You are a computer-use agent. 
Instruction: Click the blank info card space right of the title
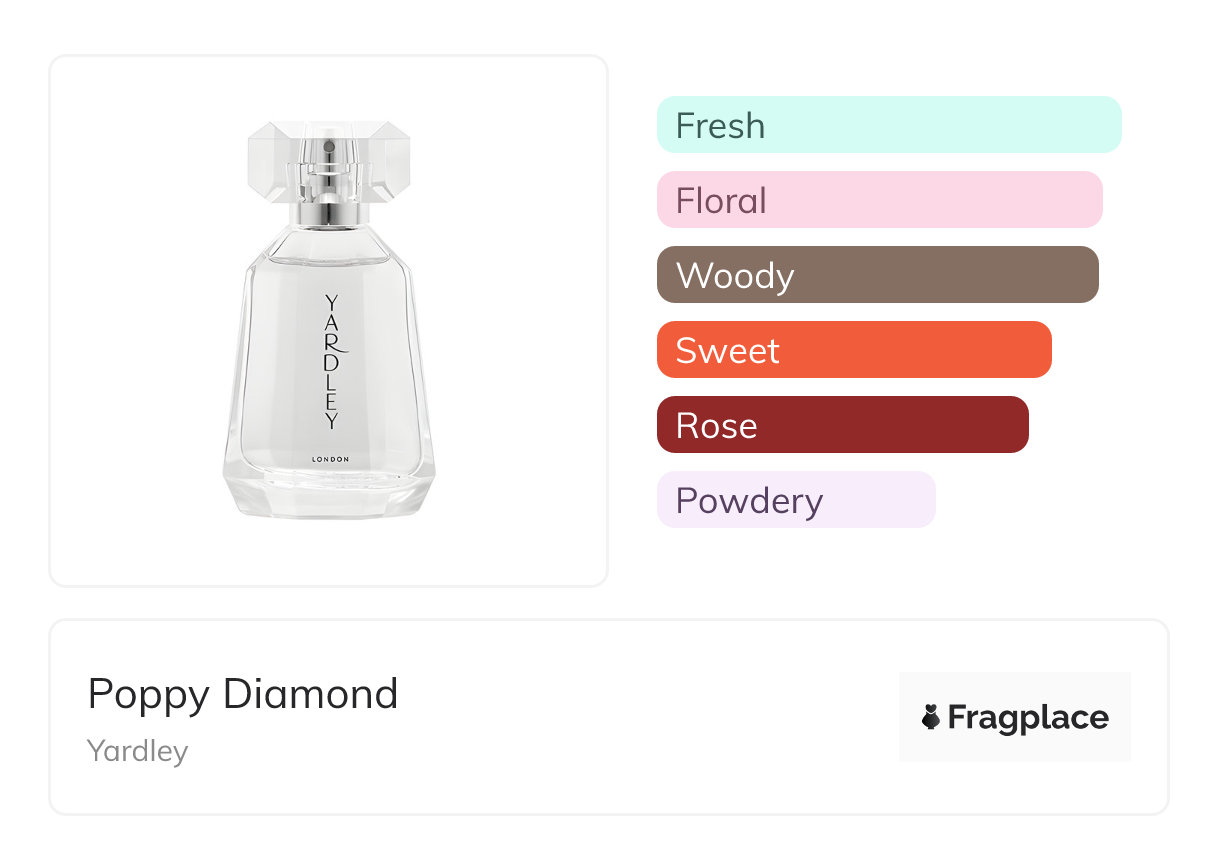point(650,717)
